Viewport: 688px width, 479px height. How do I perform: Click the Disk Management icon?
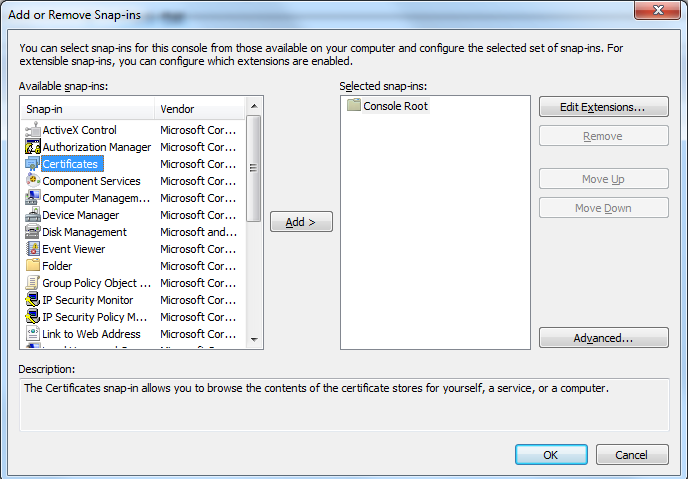[x=33, y=232]
